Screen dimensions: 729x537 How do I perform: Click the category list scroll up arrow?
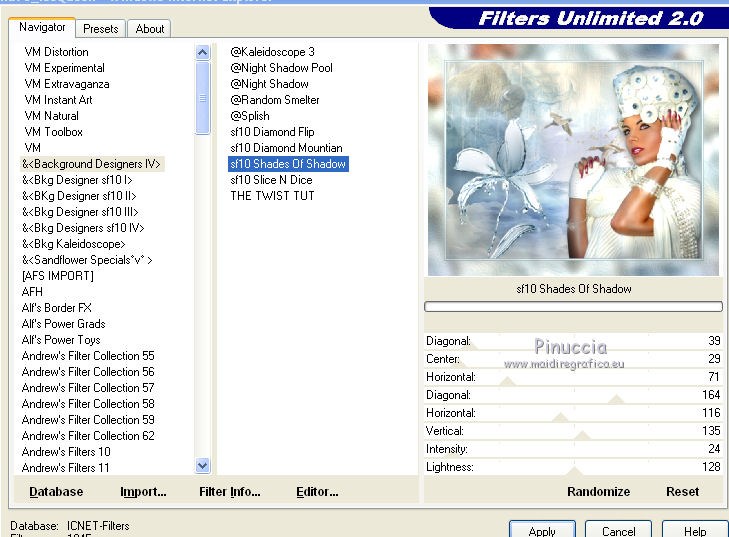click(x=202, y=52)
